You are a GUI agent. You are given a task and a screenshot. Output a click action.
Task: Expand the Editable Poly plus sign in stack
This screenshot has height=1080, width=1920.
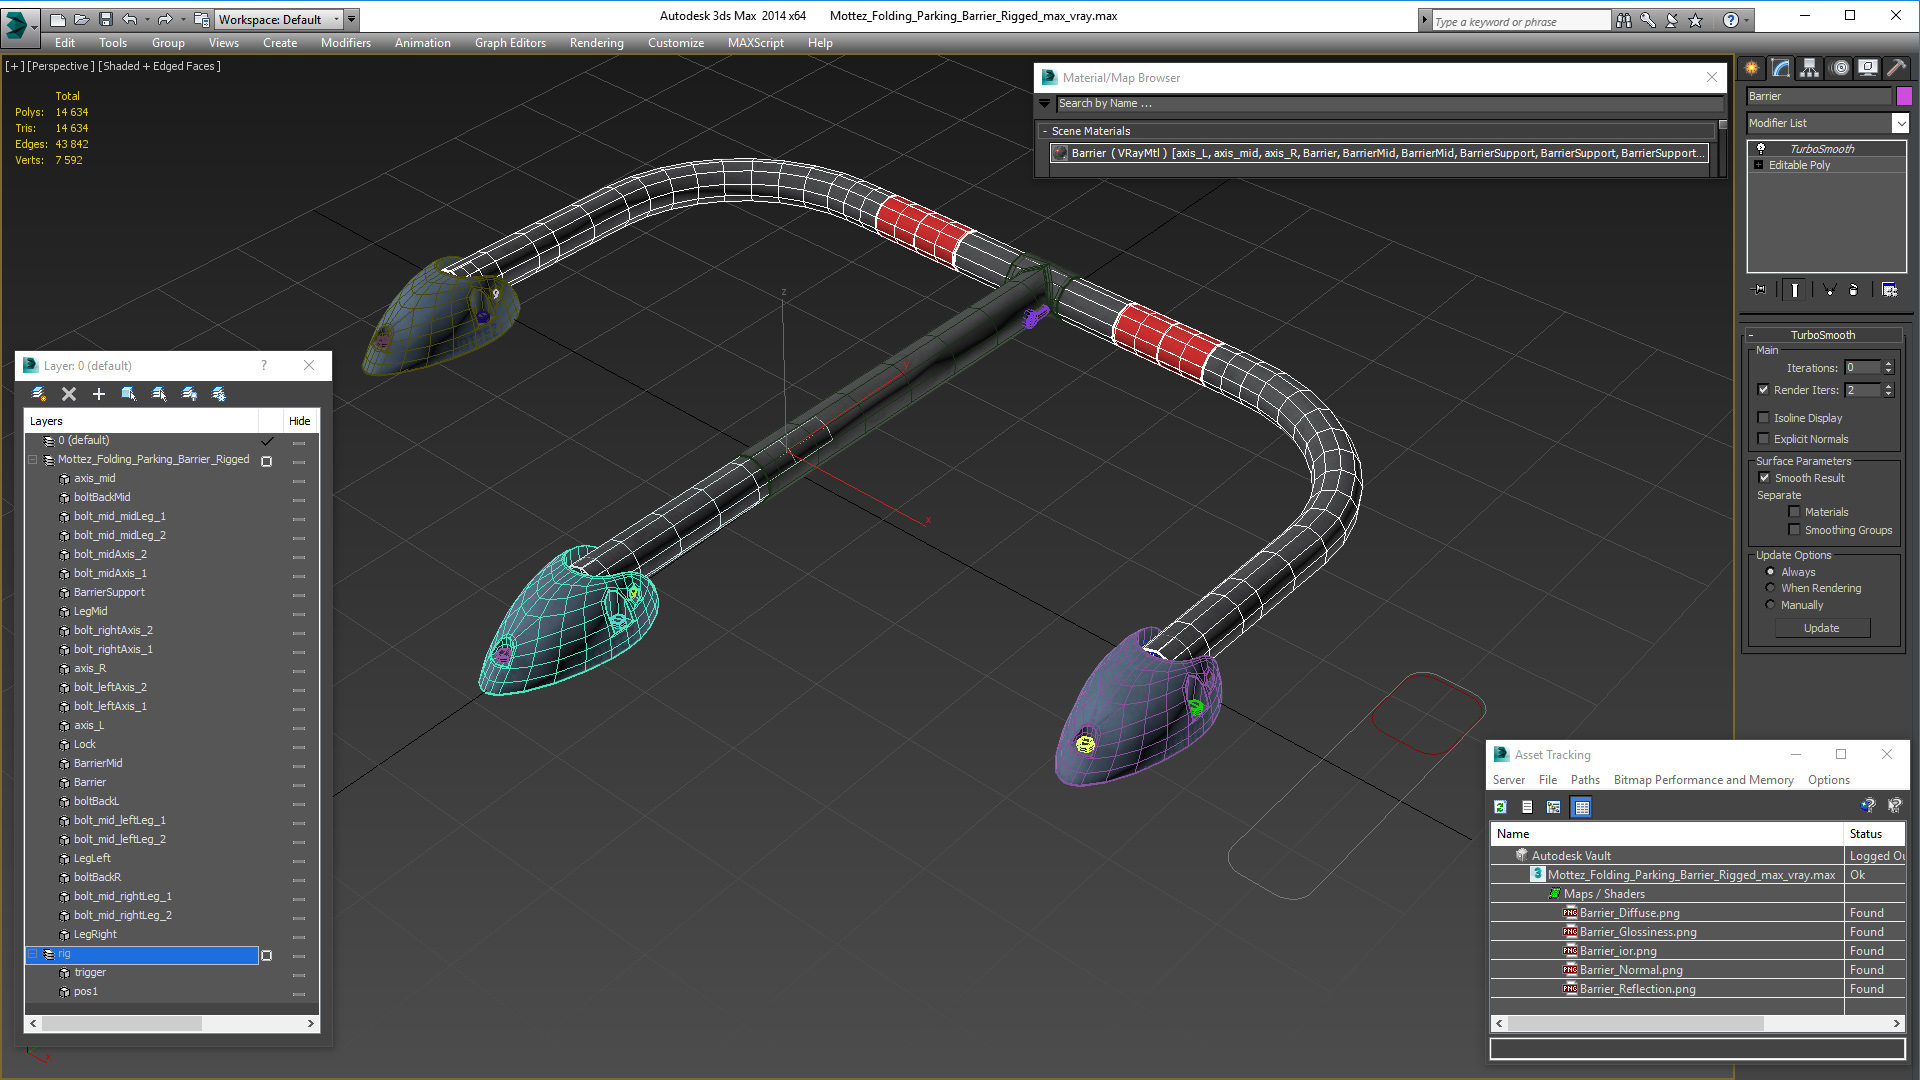pyautogui.click(x=1759, y=165)
